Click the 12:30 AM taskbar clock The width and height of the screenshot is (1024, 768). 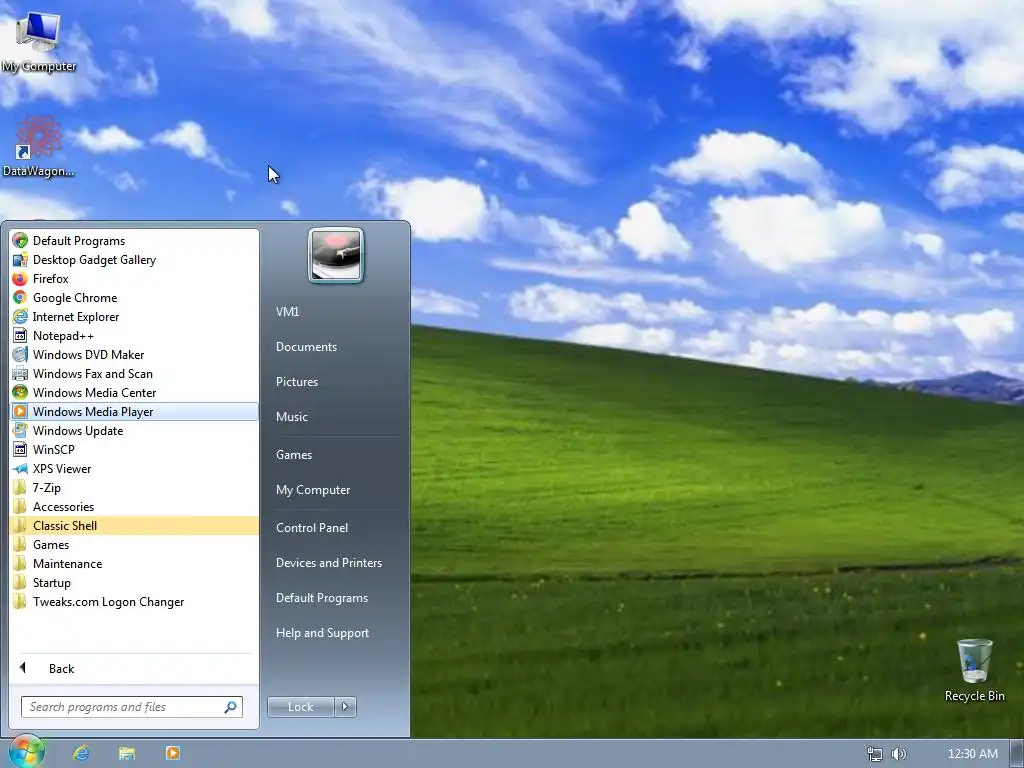click(x=972, y=754)
